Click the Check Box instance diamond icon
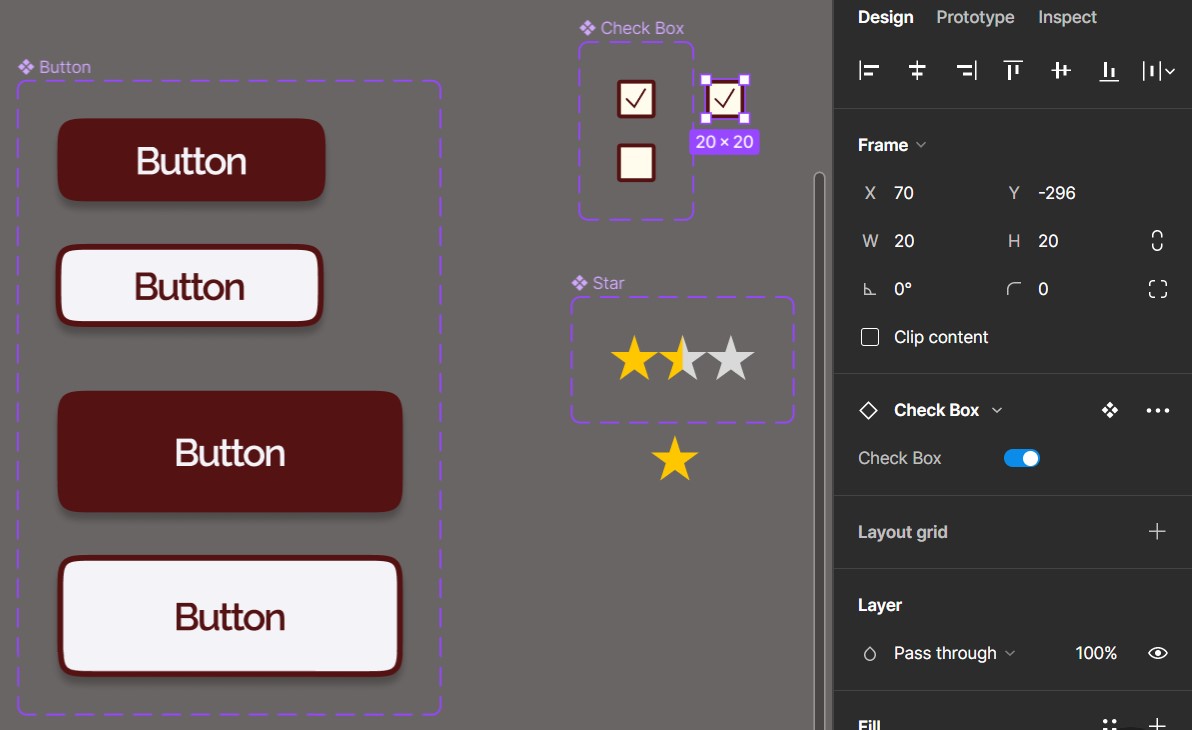This screenshot has width=1192, height=730. (x=868, y=411)
